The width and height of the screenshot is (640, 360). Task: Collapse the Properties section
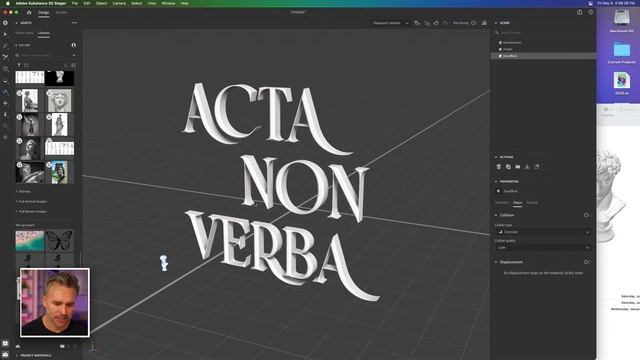pos(496,181)
